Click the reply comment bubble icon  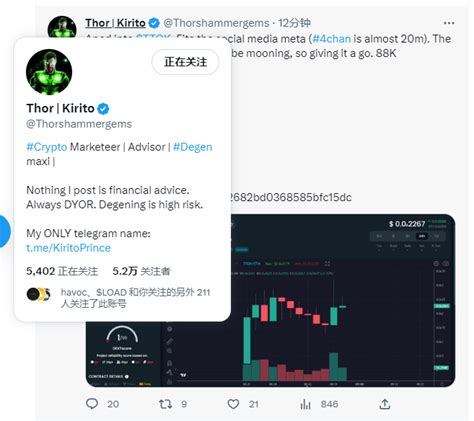coord(92,404)
